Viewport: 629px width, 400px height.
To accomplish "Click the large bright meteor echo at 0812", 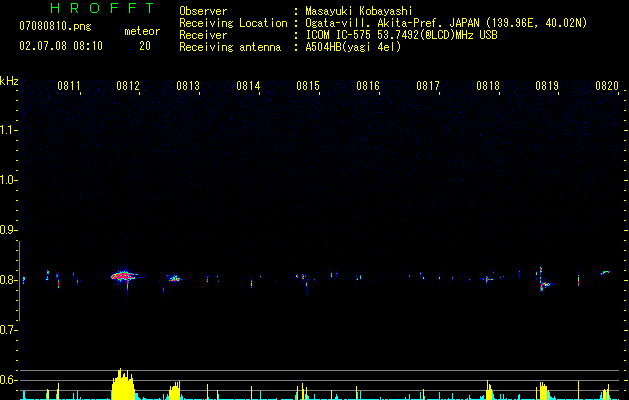I will coord(124,276).
